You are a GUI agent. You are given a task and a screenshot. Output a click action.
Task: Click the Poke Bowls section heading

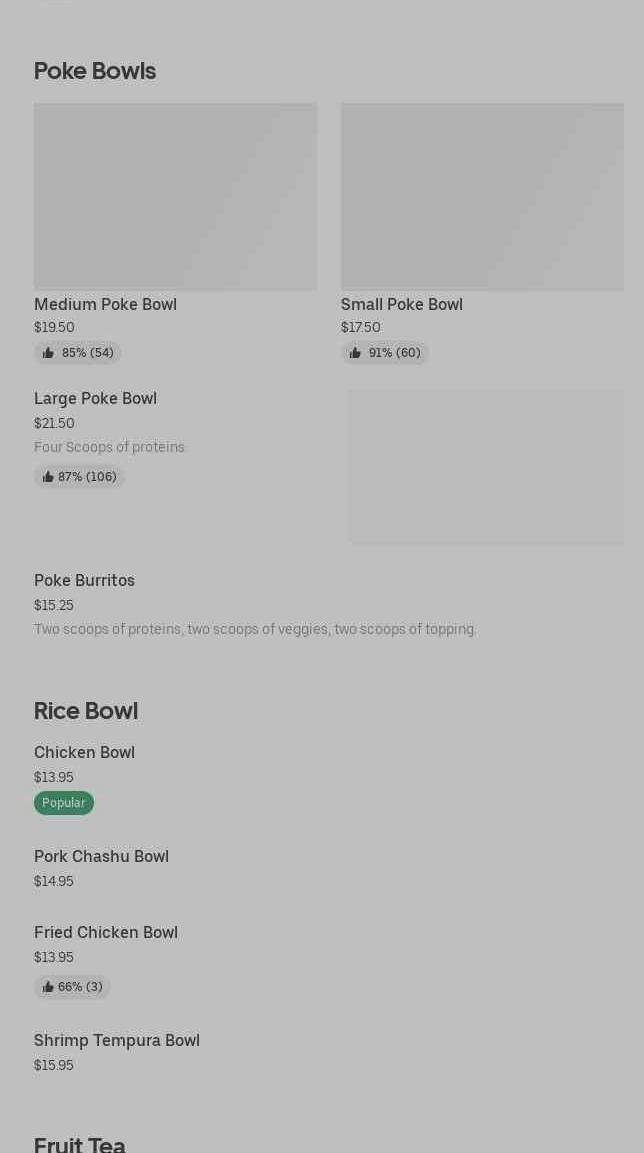95,71
